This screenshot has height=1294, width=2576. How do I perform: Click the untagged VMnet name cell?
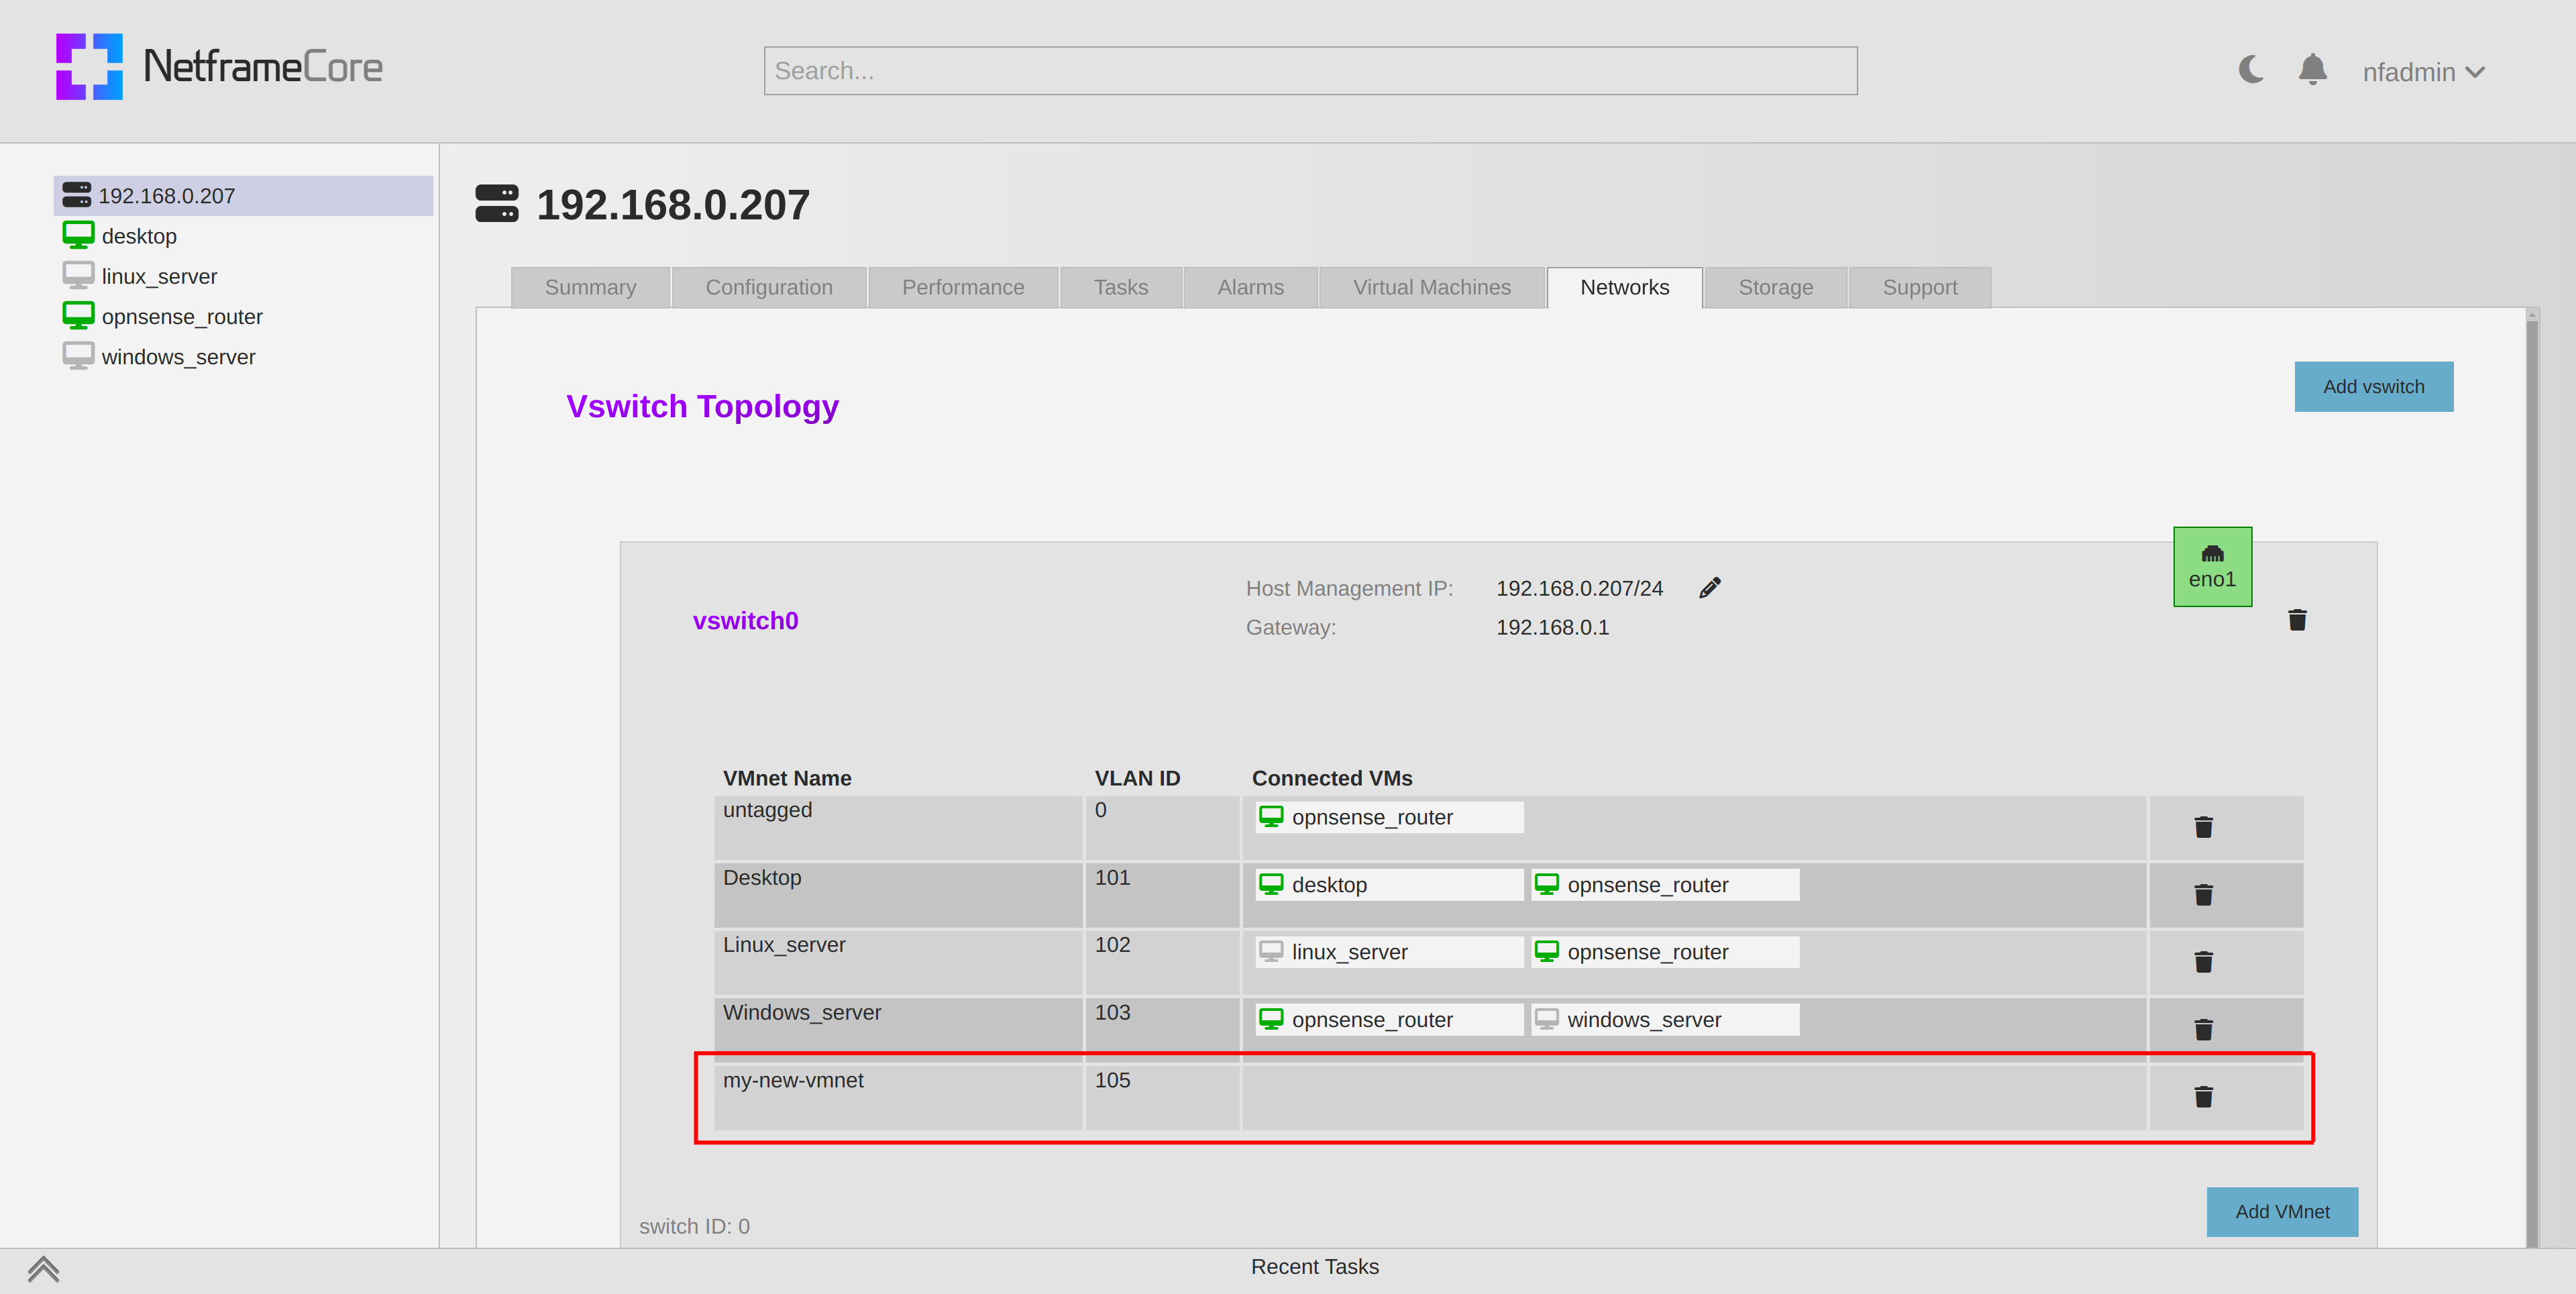pyautogui.click(x=898, y=827)
